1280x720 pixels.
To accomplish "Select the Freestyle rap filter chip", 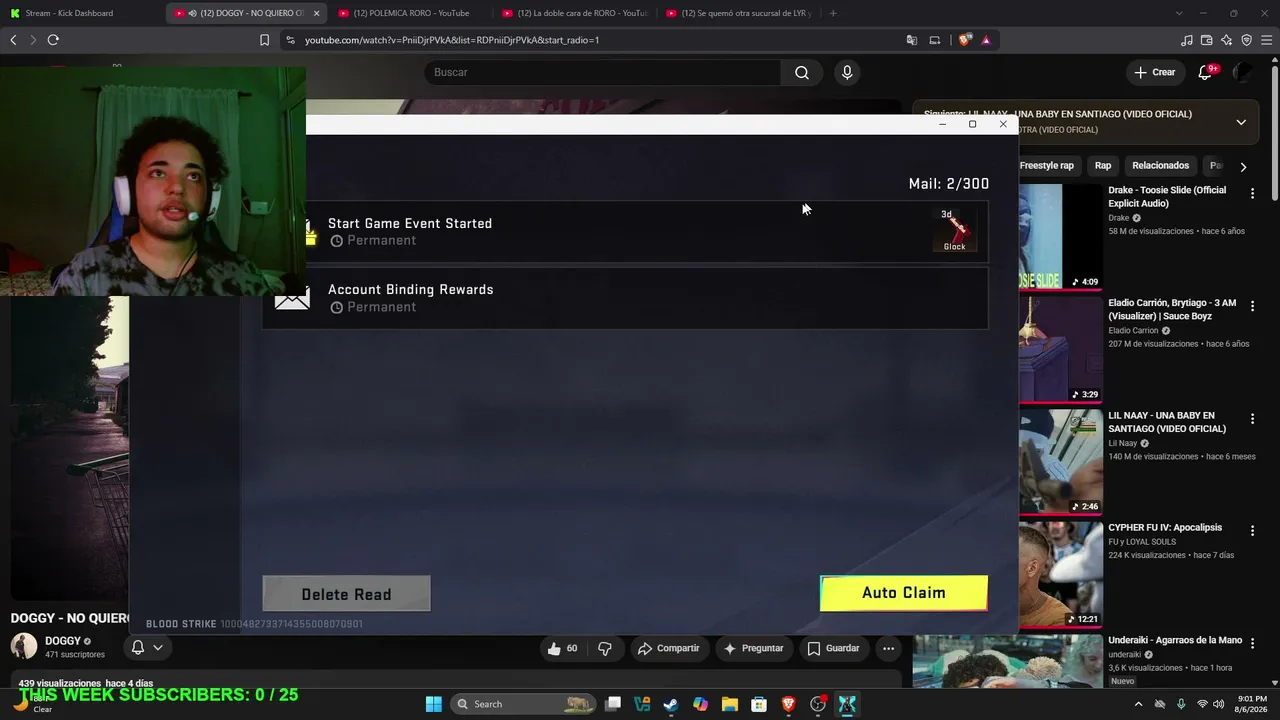I will (1046, 166).
